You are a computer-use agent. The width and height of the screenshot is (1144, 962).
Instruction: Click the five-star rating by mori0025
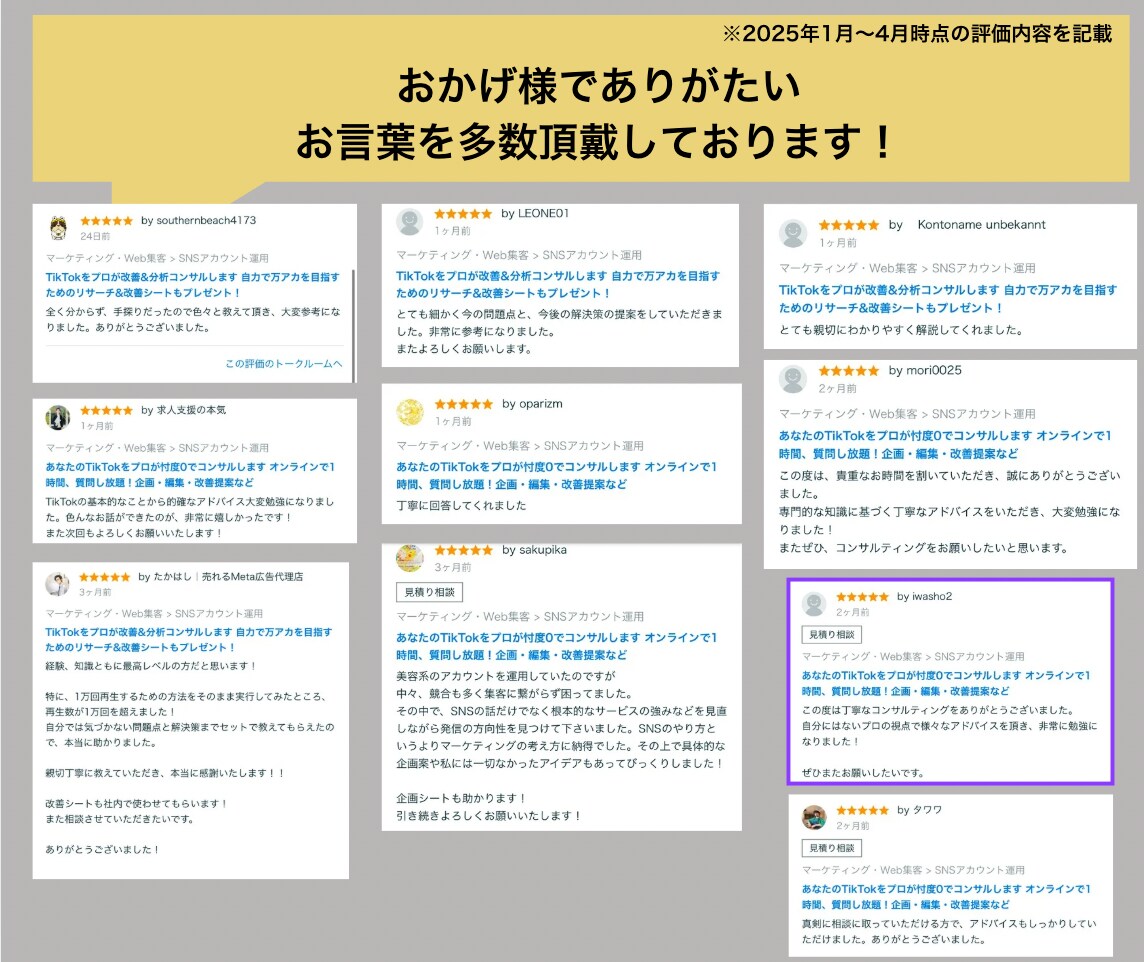coord(849,371)
